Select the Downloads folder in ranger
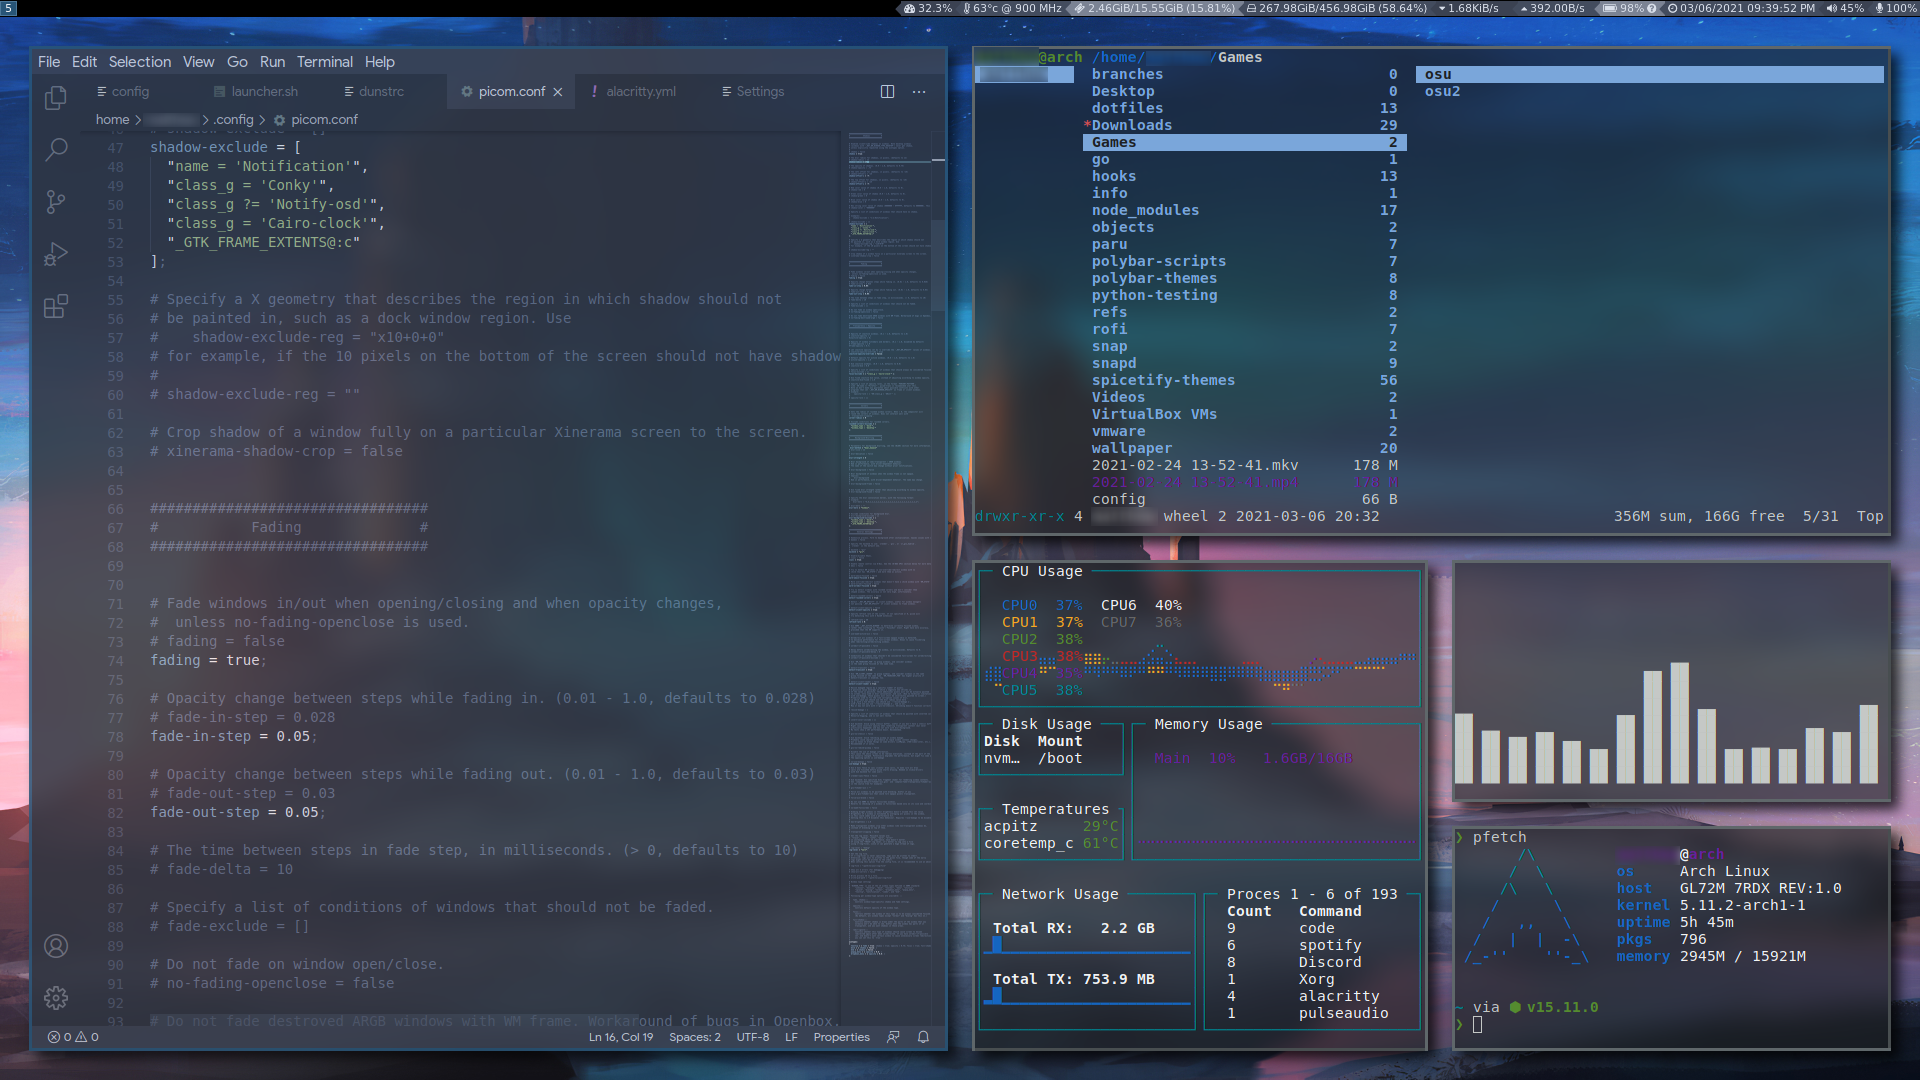The width and height of the screenshot is (1920, 1080). [1131, 125]
